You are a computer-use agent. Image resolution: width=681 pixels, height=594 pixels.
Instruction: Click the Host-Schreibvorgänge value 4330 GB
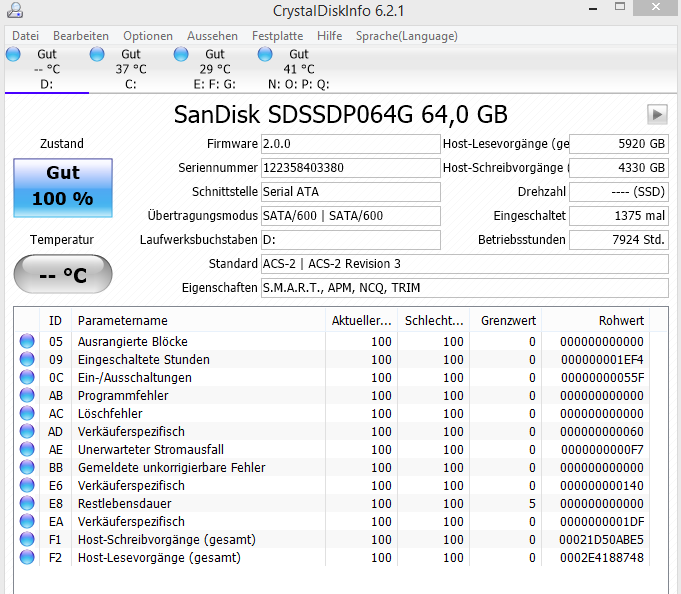(x=619, y=168)
